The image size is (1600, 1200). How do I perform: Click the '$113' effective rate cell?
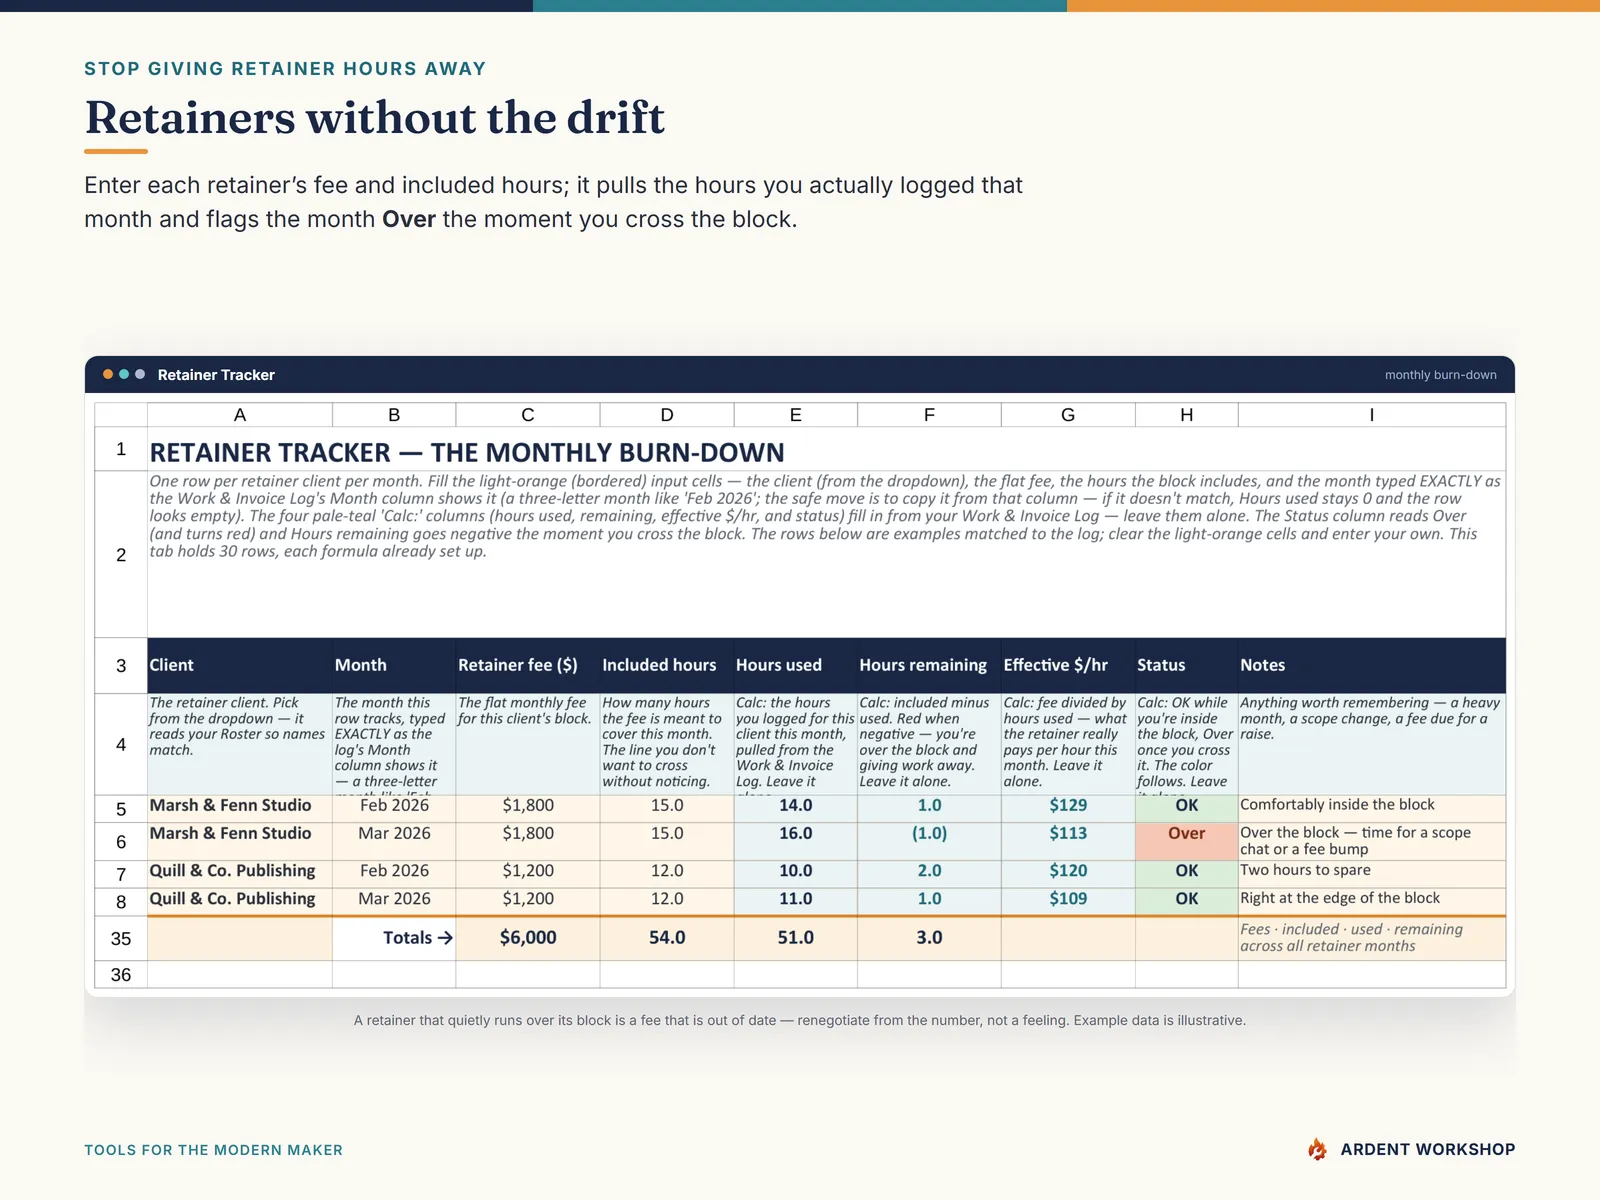(x=1068, y=841)
